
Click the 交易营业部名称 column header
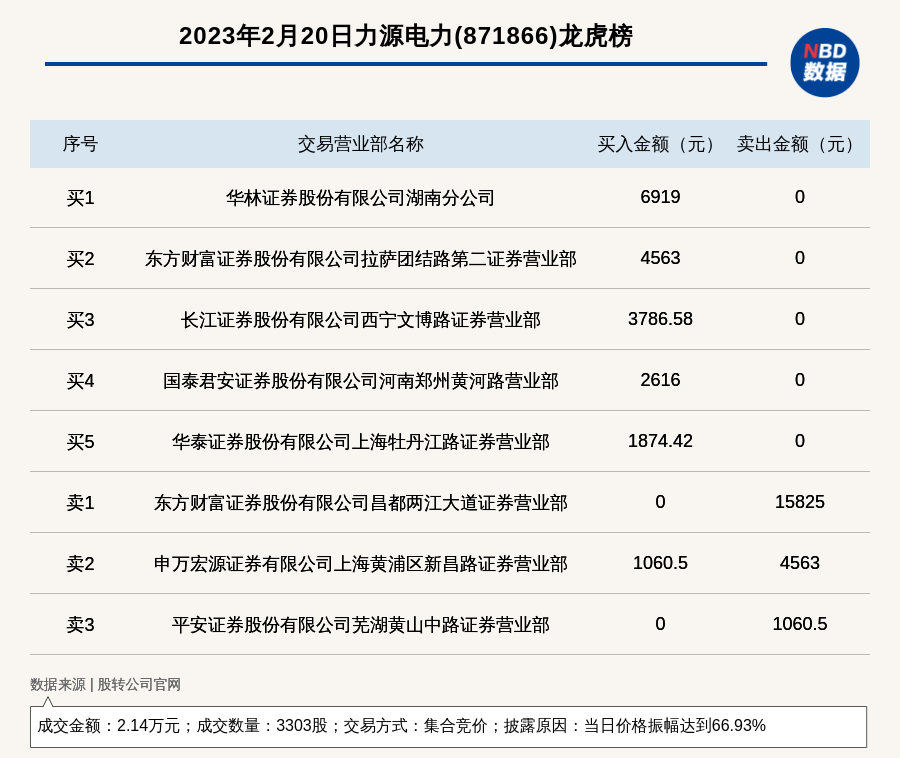tap(360, 144)
